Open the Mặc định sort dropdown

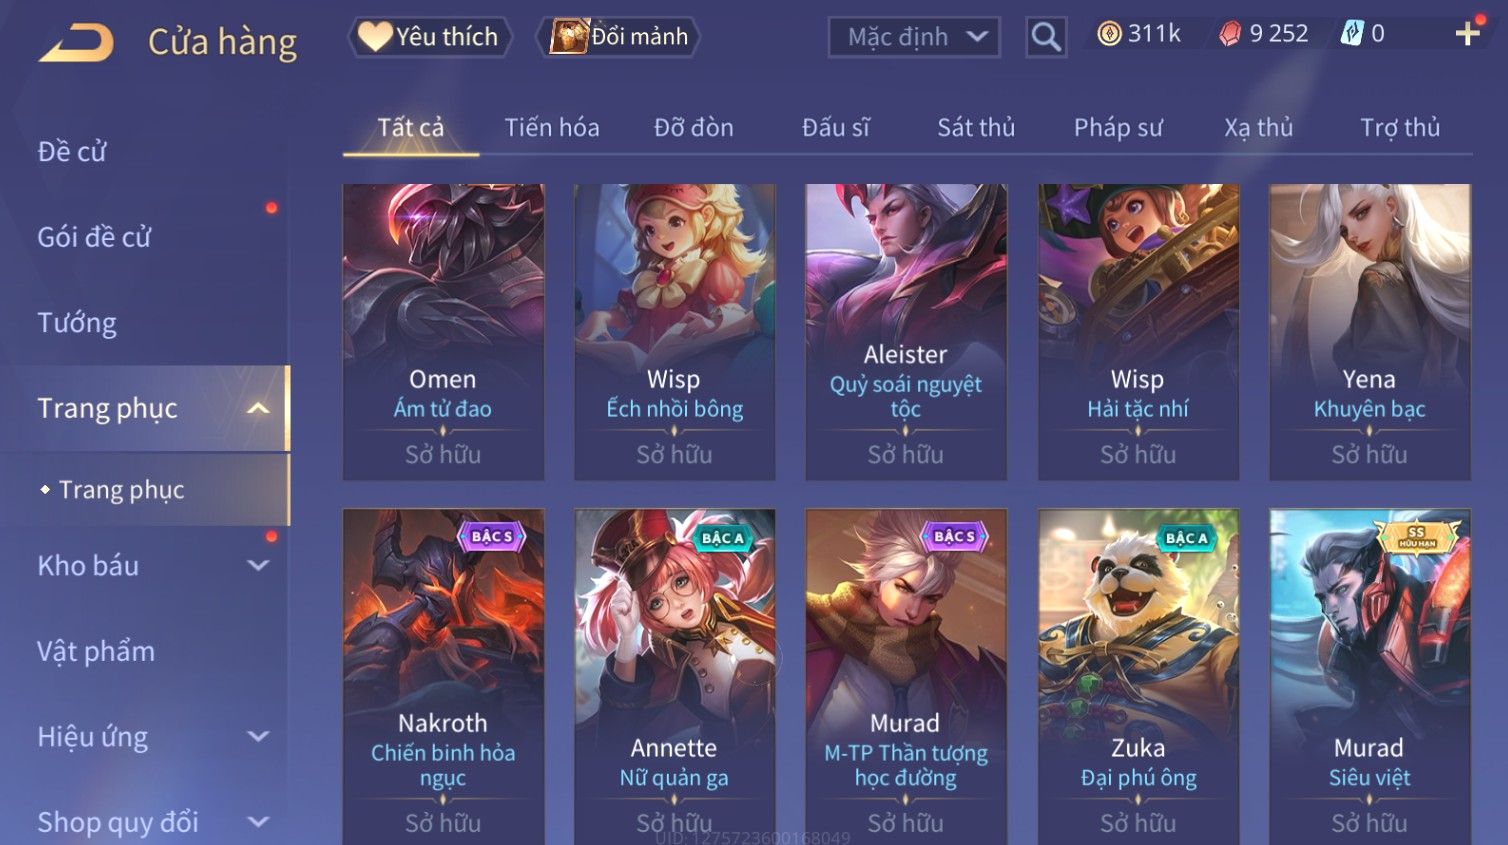coord(914,37)
